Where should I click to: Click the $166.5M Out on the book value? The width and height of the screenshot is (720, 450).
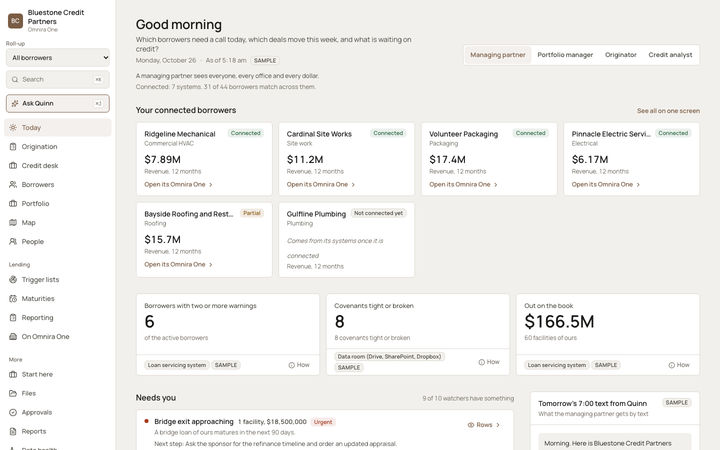click(x=559, y=321)
